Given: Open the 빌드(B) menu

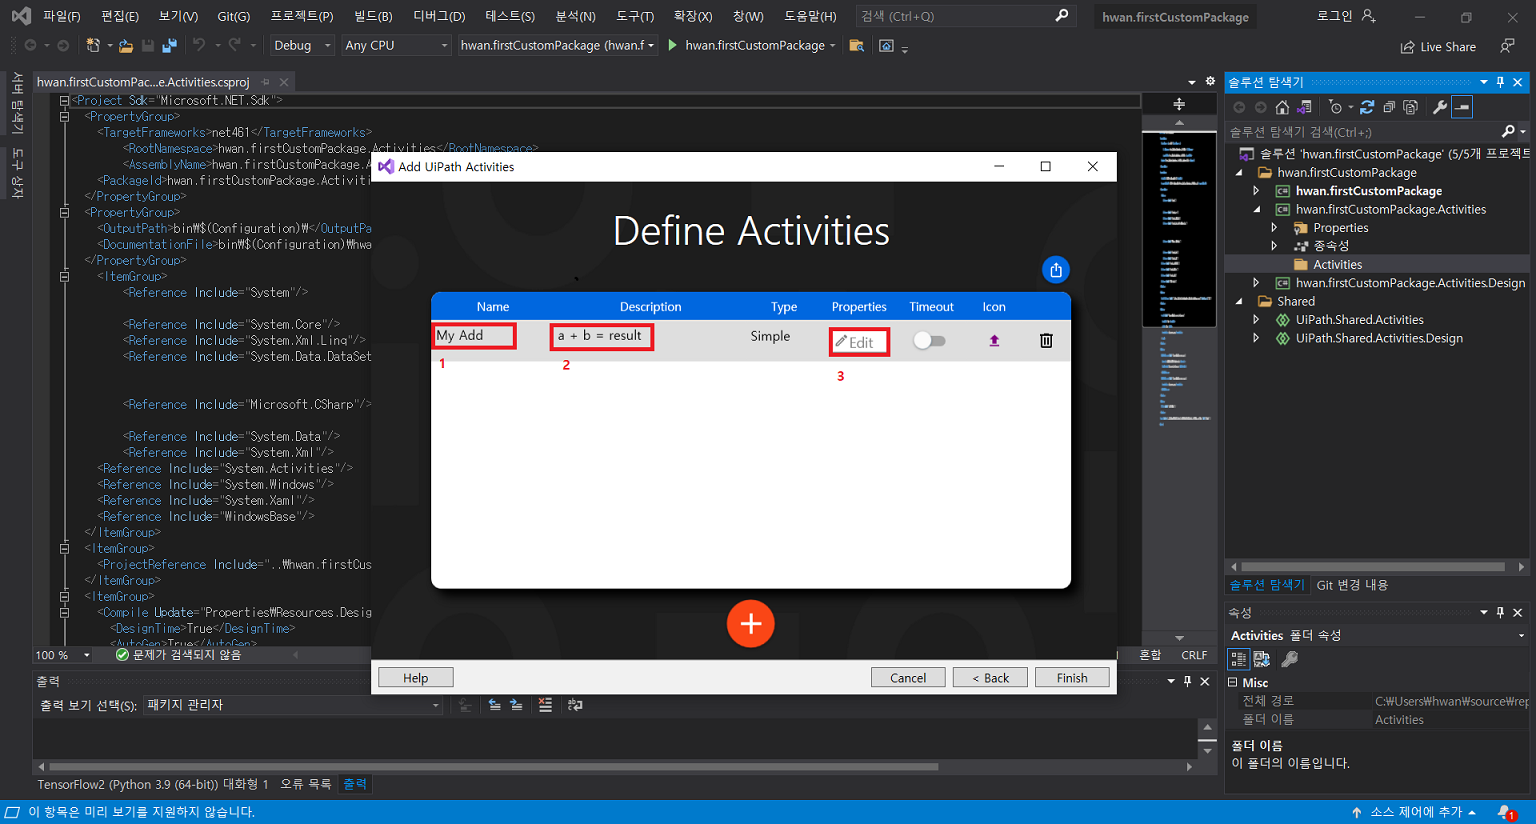Looking at the screenshot, I should [x=373, y=16].
